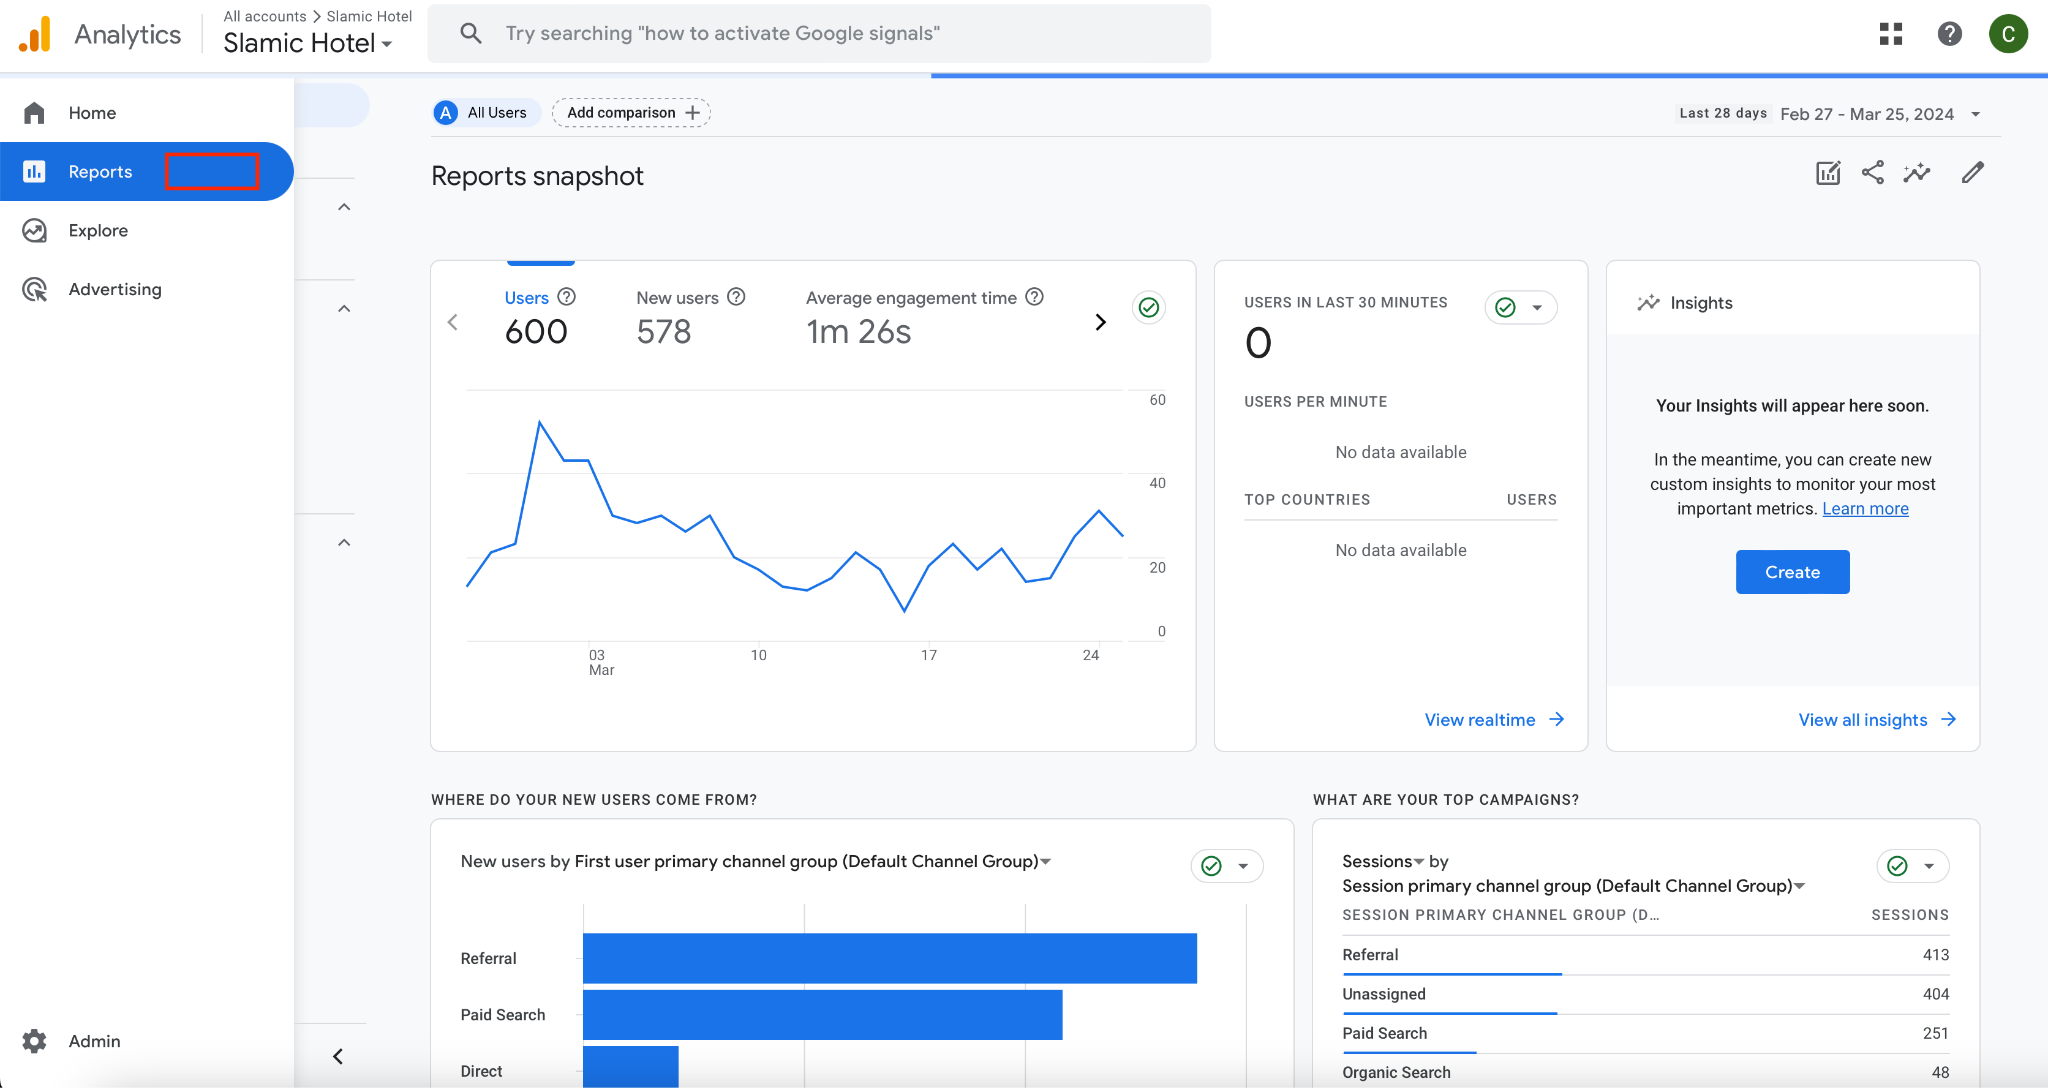Open the View realtime link
This screenshot has width=2048, height=1088.
click(x=1494, y=720)
